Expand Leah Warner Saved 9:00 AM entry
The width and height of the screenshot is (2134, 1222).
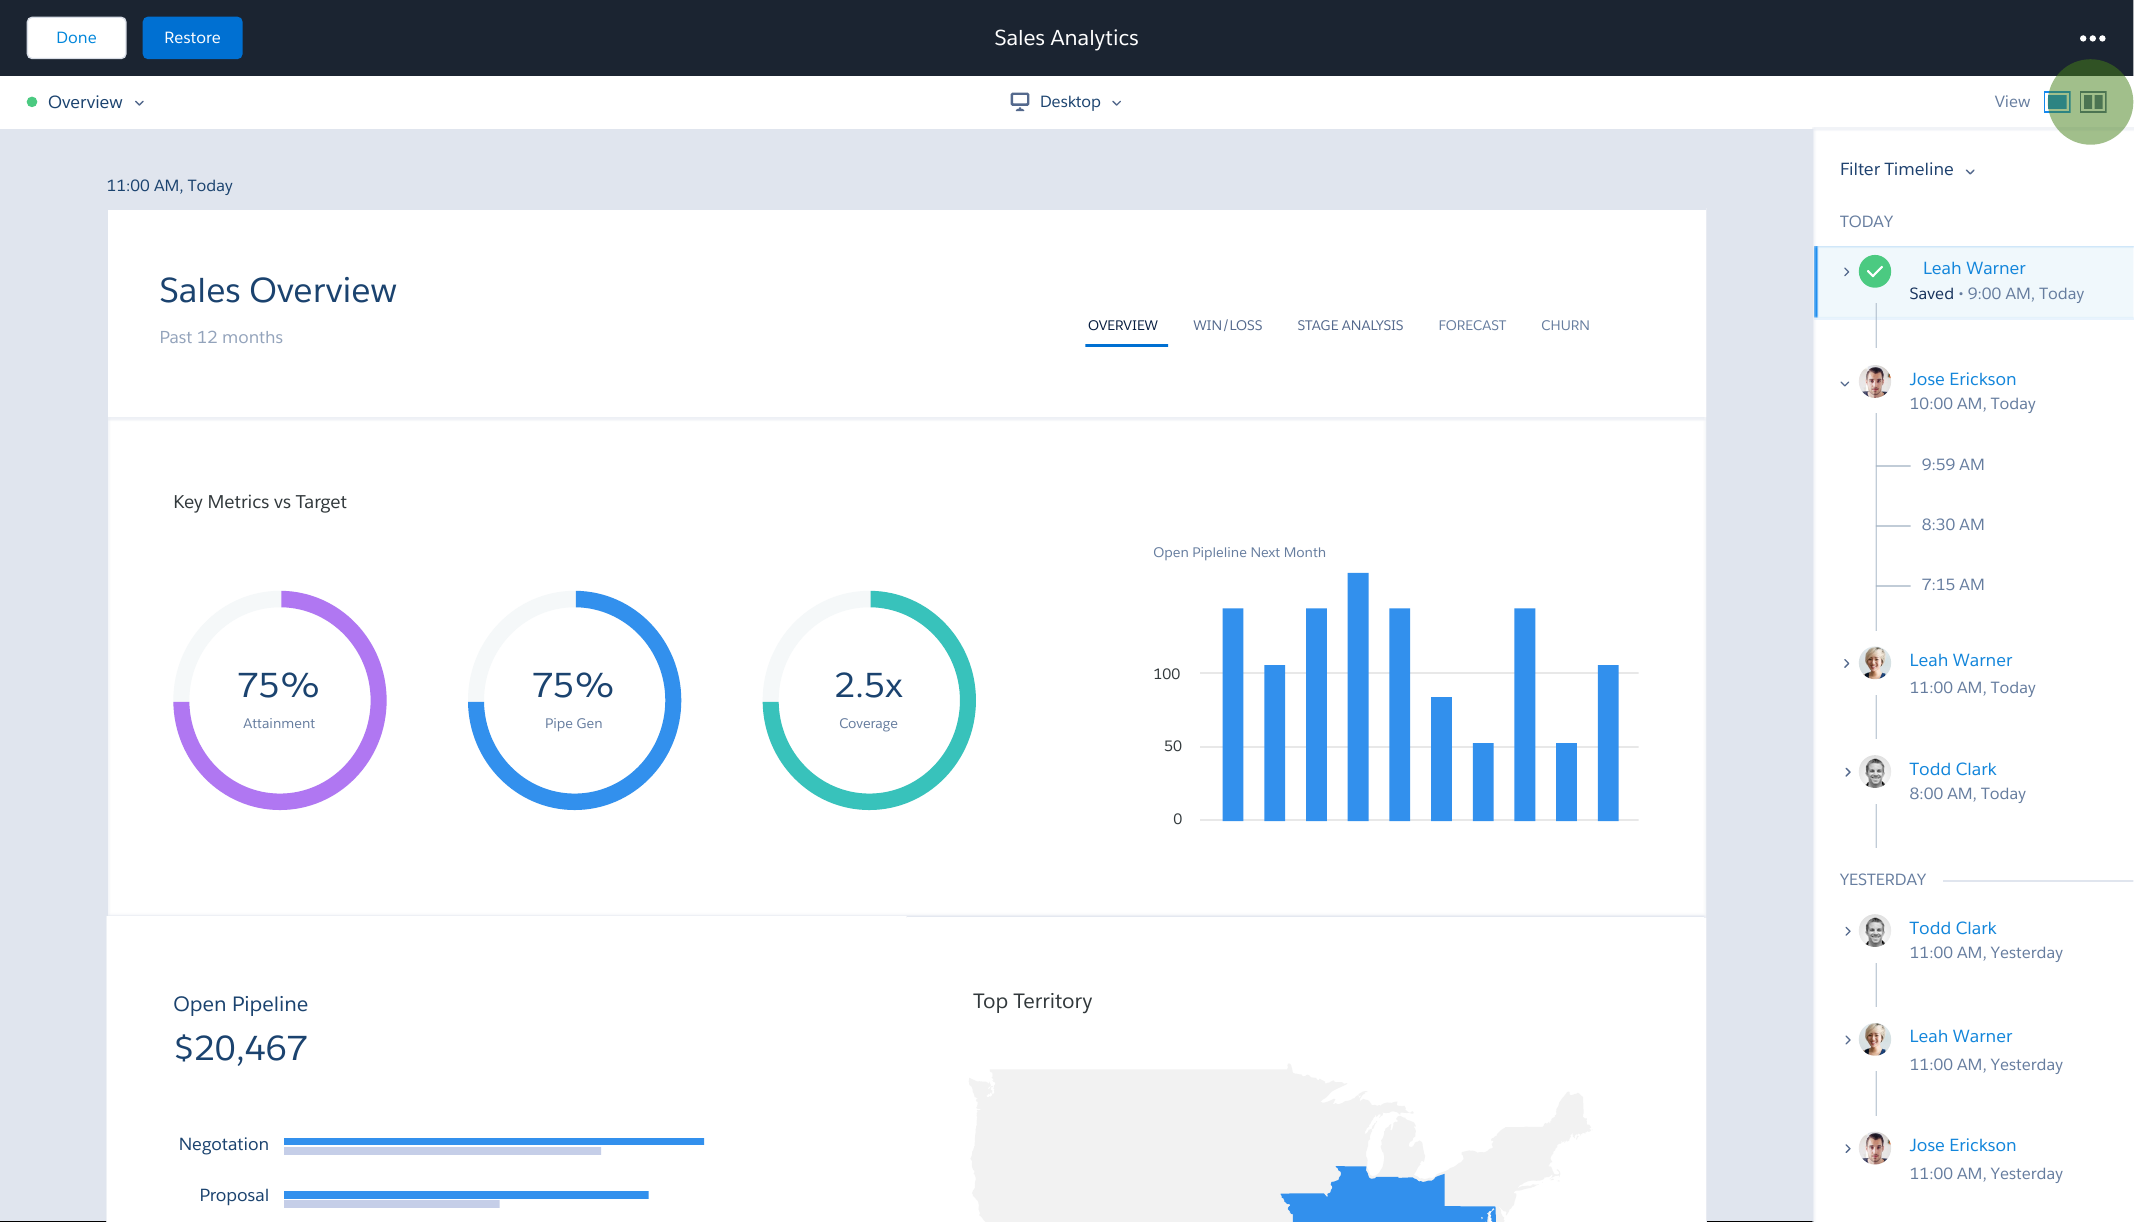coord(1846,272)
